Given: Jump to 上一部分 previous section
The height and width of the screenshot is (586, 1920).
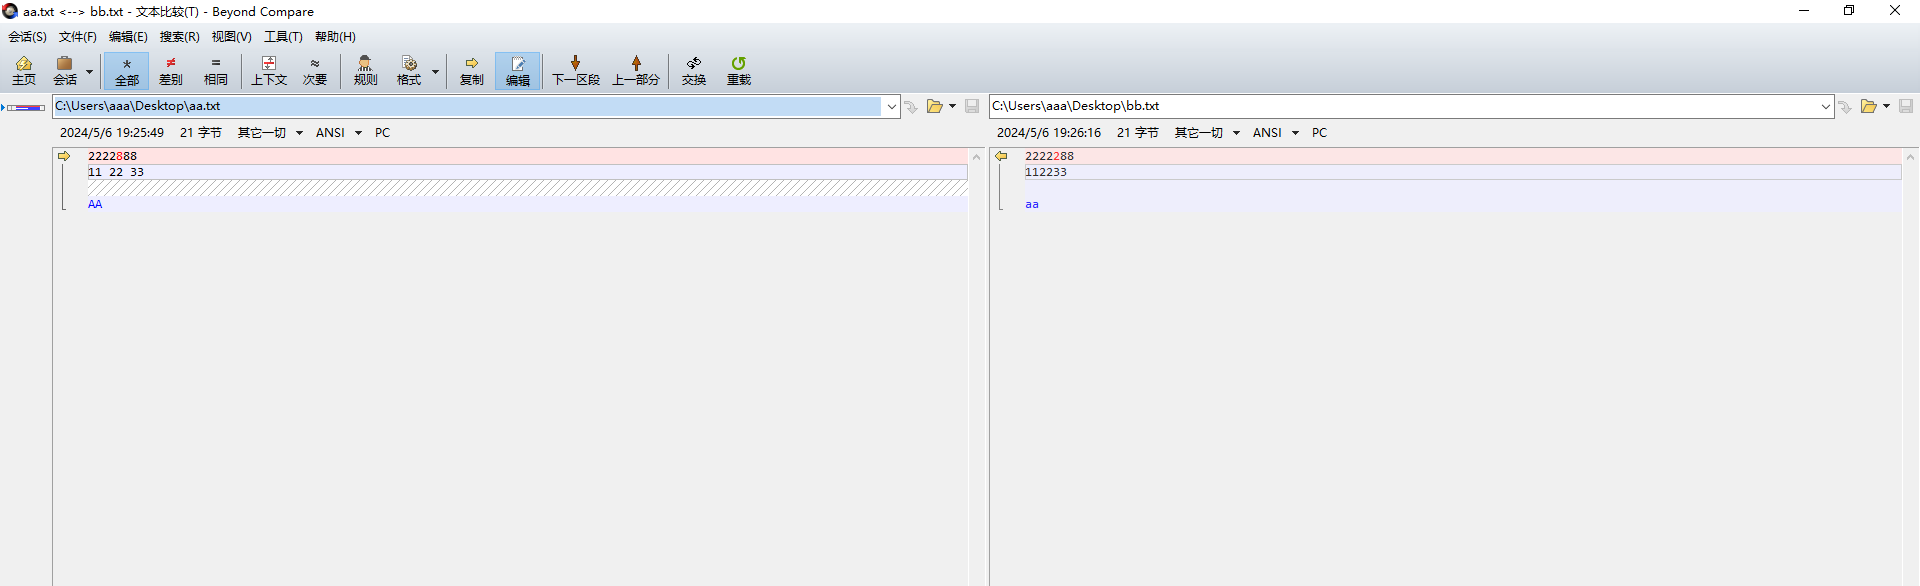Looking at the screenshot, I should click(x=636, y=71).
